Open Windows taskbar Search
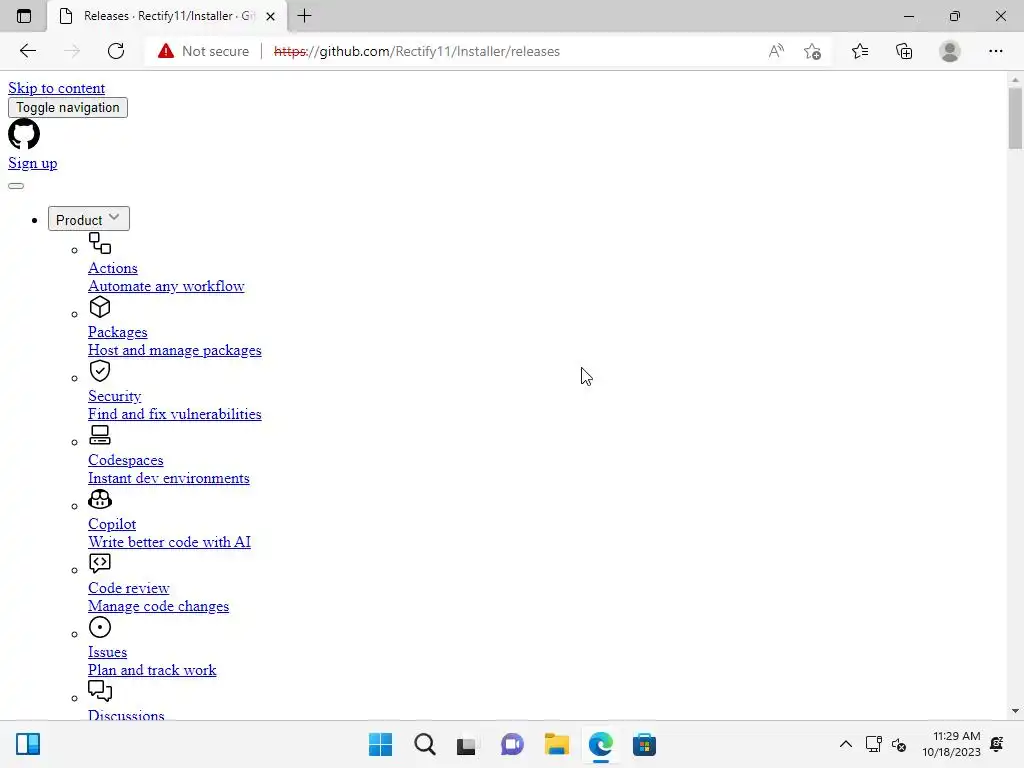The image size is (1024, 768). pyautogui.click(x=424, y=744)
